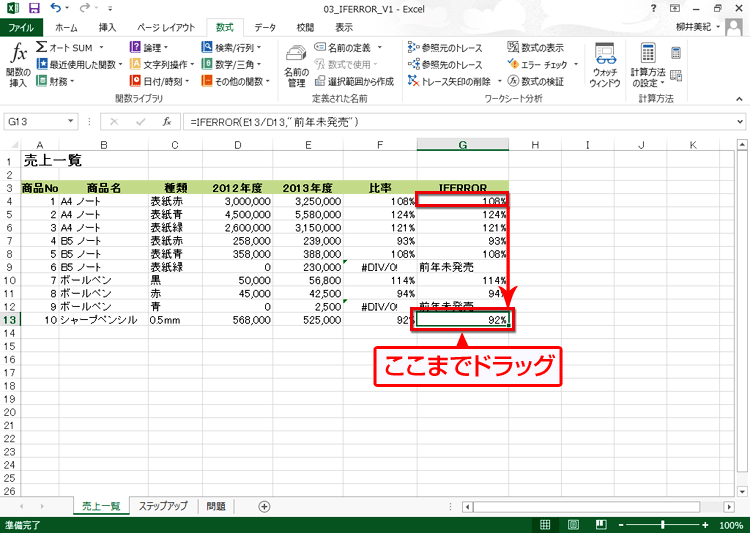
Task: Switch to Normal view in status bar
Action: [x=545, y=524]
